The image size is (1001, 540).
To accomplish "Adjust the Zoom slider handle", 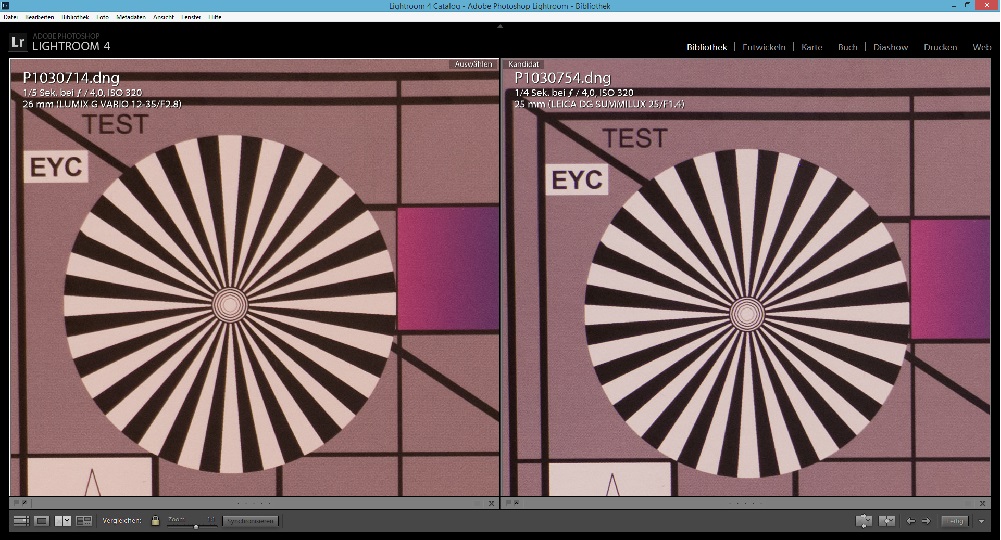I will (x=195, y=525).
